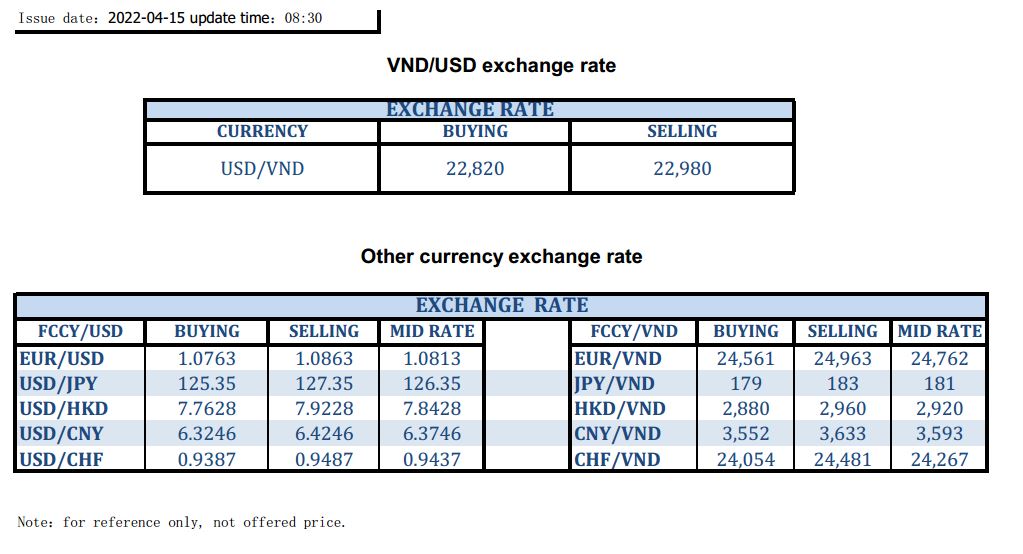Image resolution: width=1023 pixels, height=554 pixels.
Task: Click the FCCY/VND column header
Action: 634,332
